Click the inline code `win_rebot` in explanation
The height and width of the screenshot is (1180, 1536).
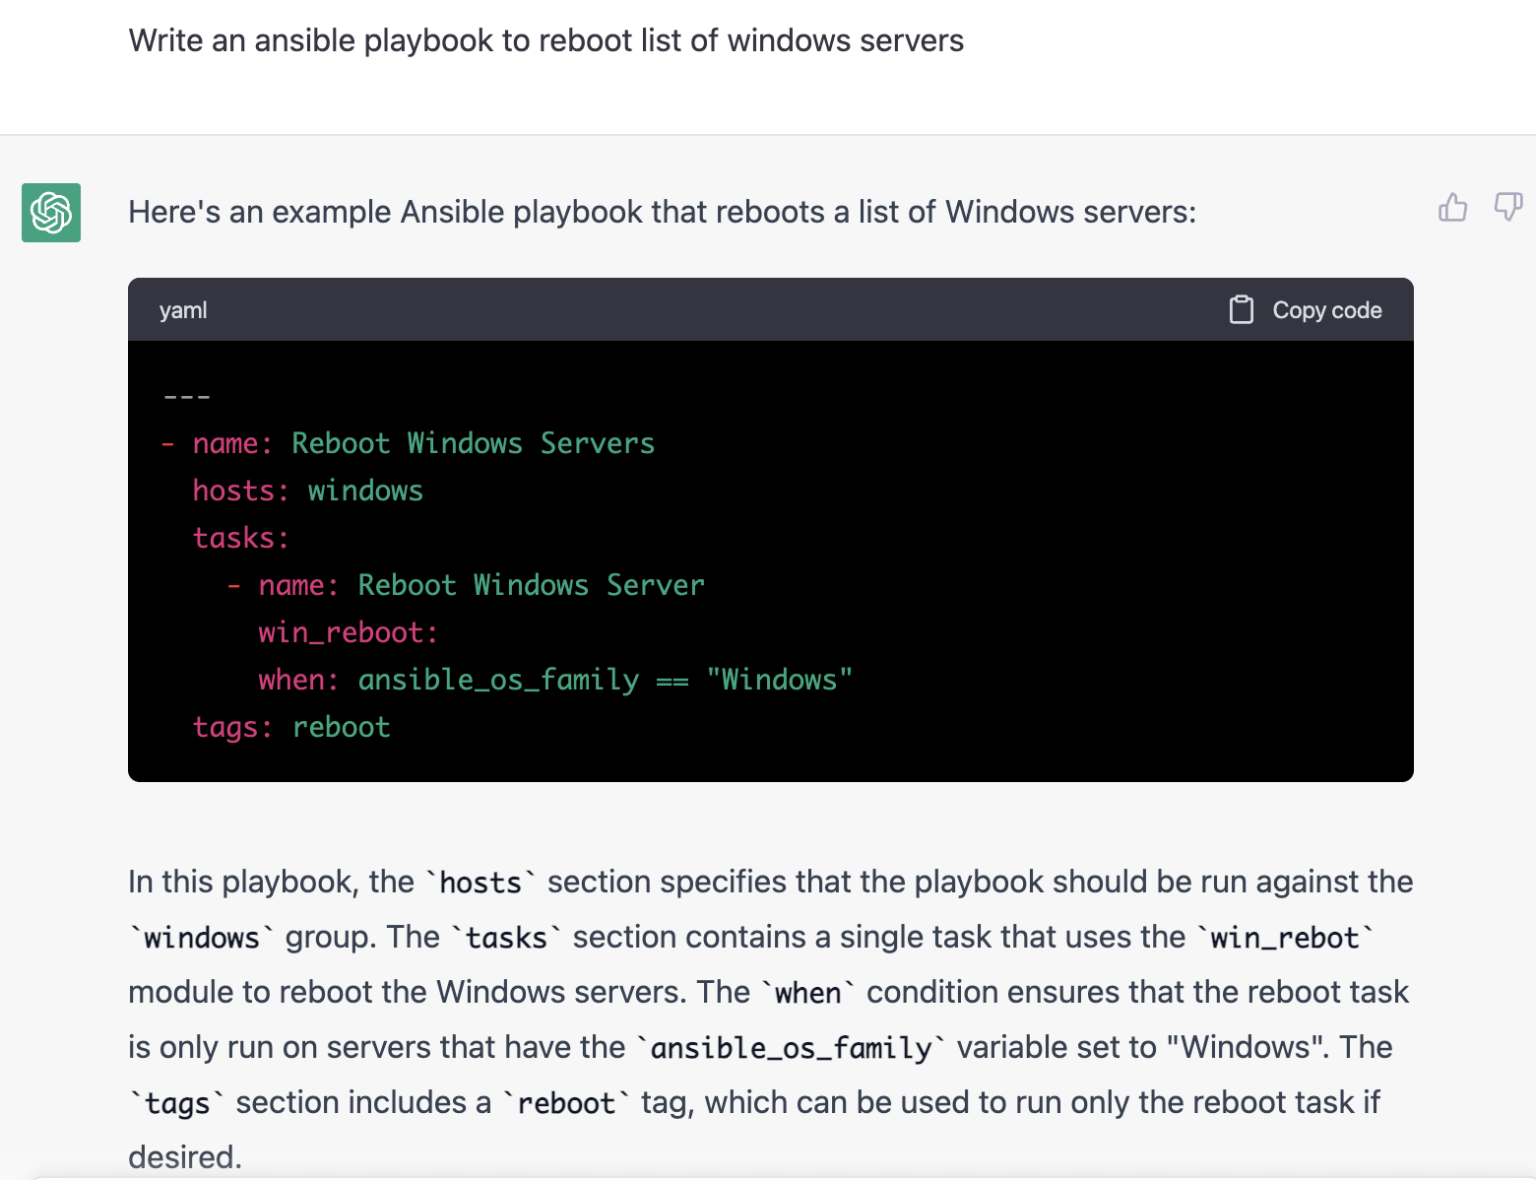click(x=1286, y=937)
